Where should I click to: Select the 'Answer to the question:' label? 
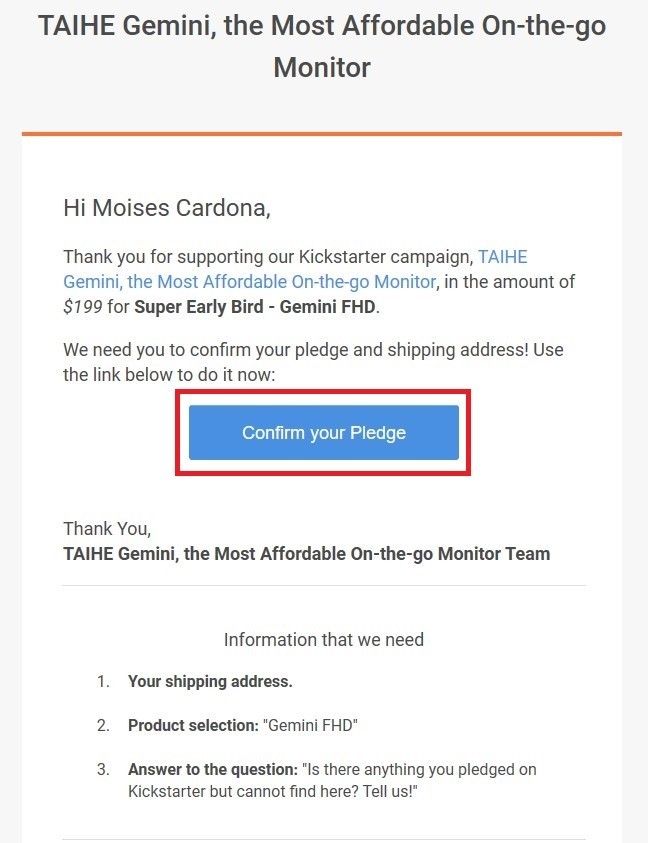click(x=213, y=770)
